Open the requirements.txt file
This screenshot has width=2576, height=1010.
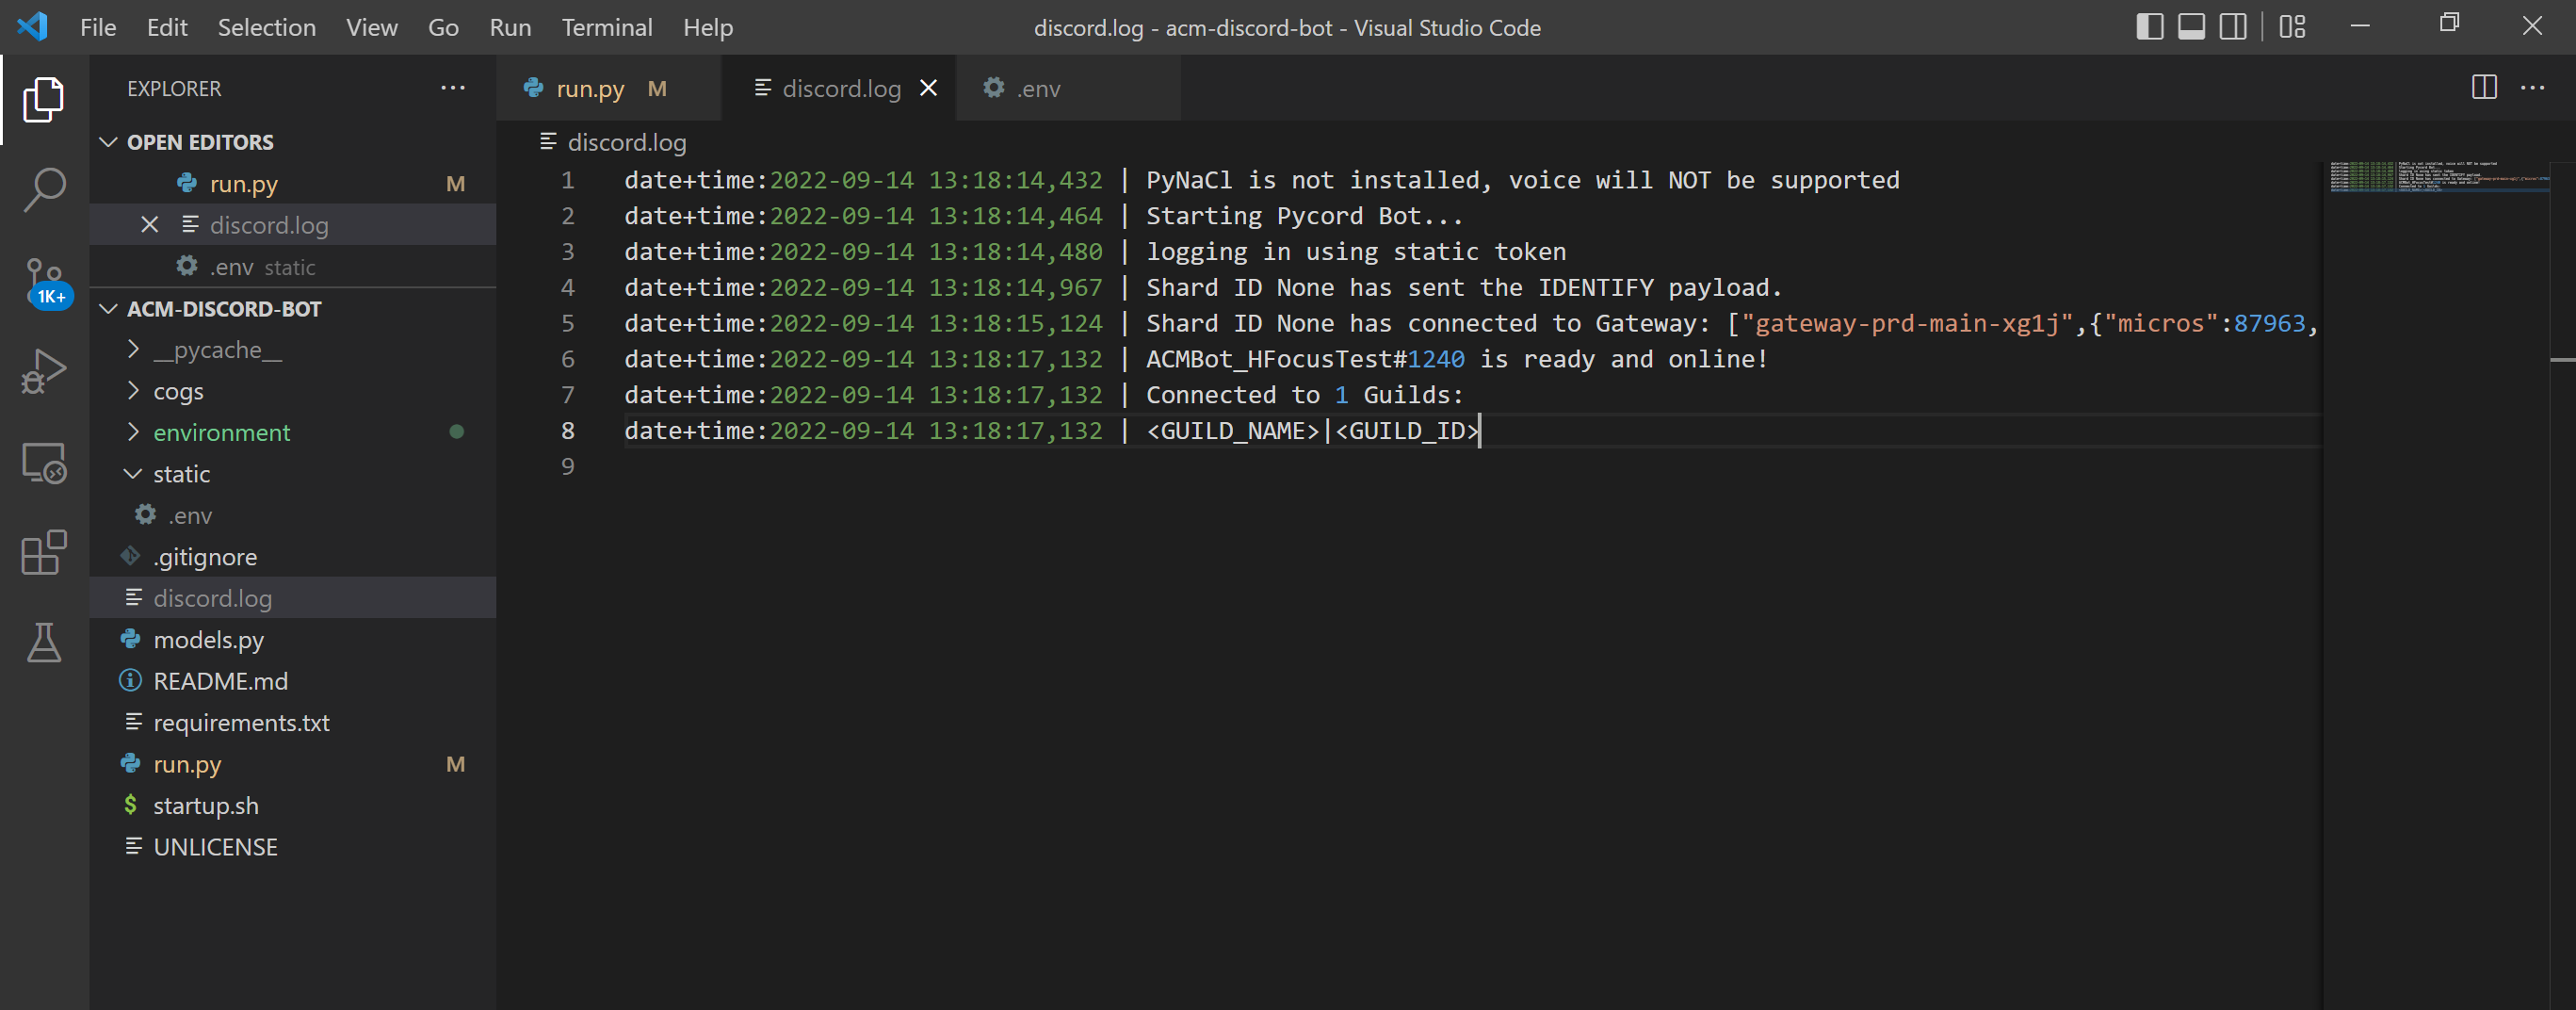coord(293,723)
